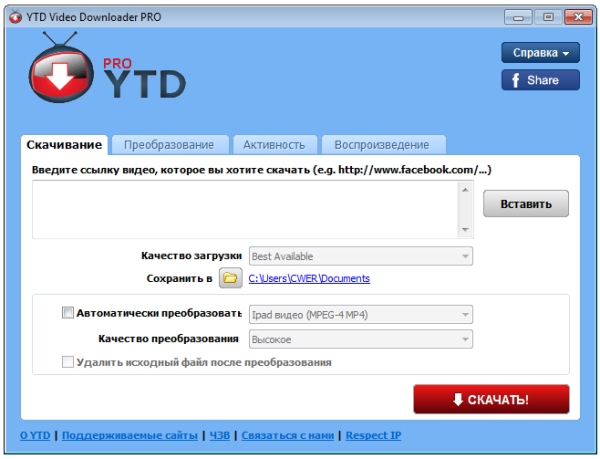Click the red СКАЧАТЬ! download button

tap(491, 399)
